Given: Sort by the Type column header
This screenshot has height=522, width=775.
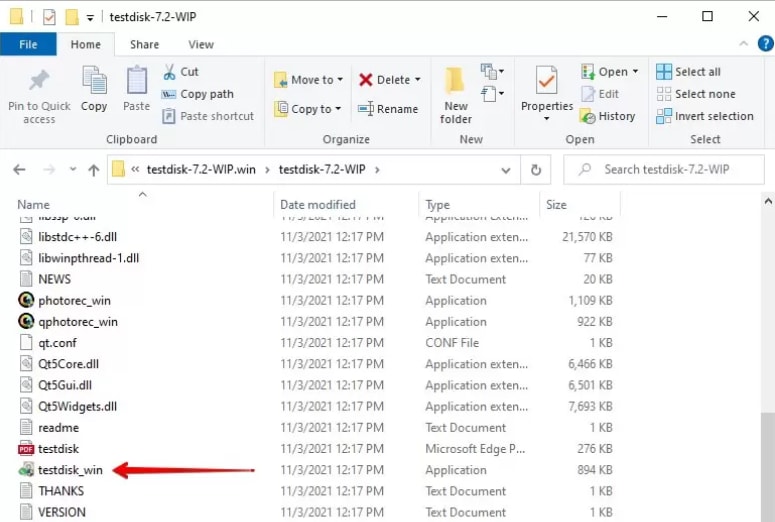Looking at the screenshot, I should (x=437, y=205).
